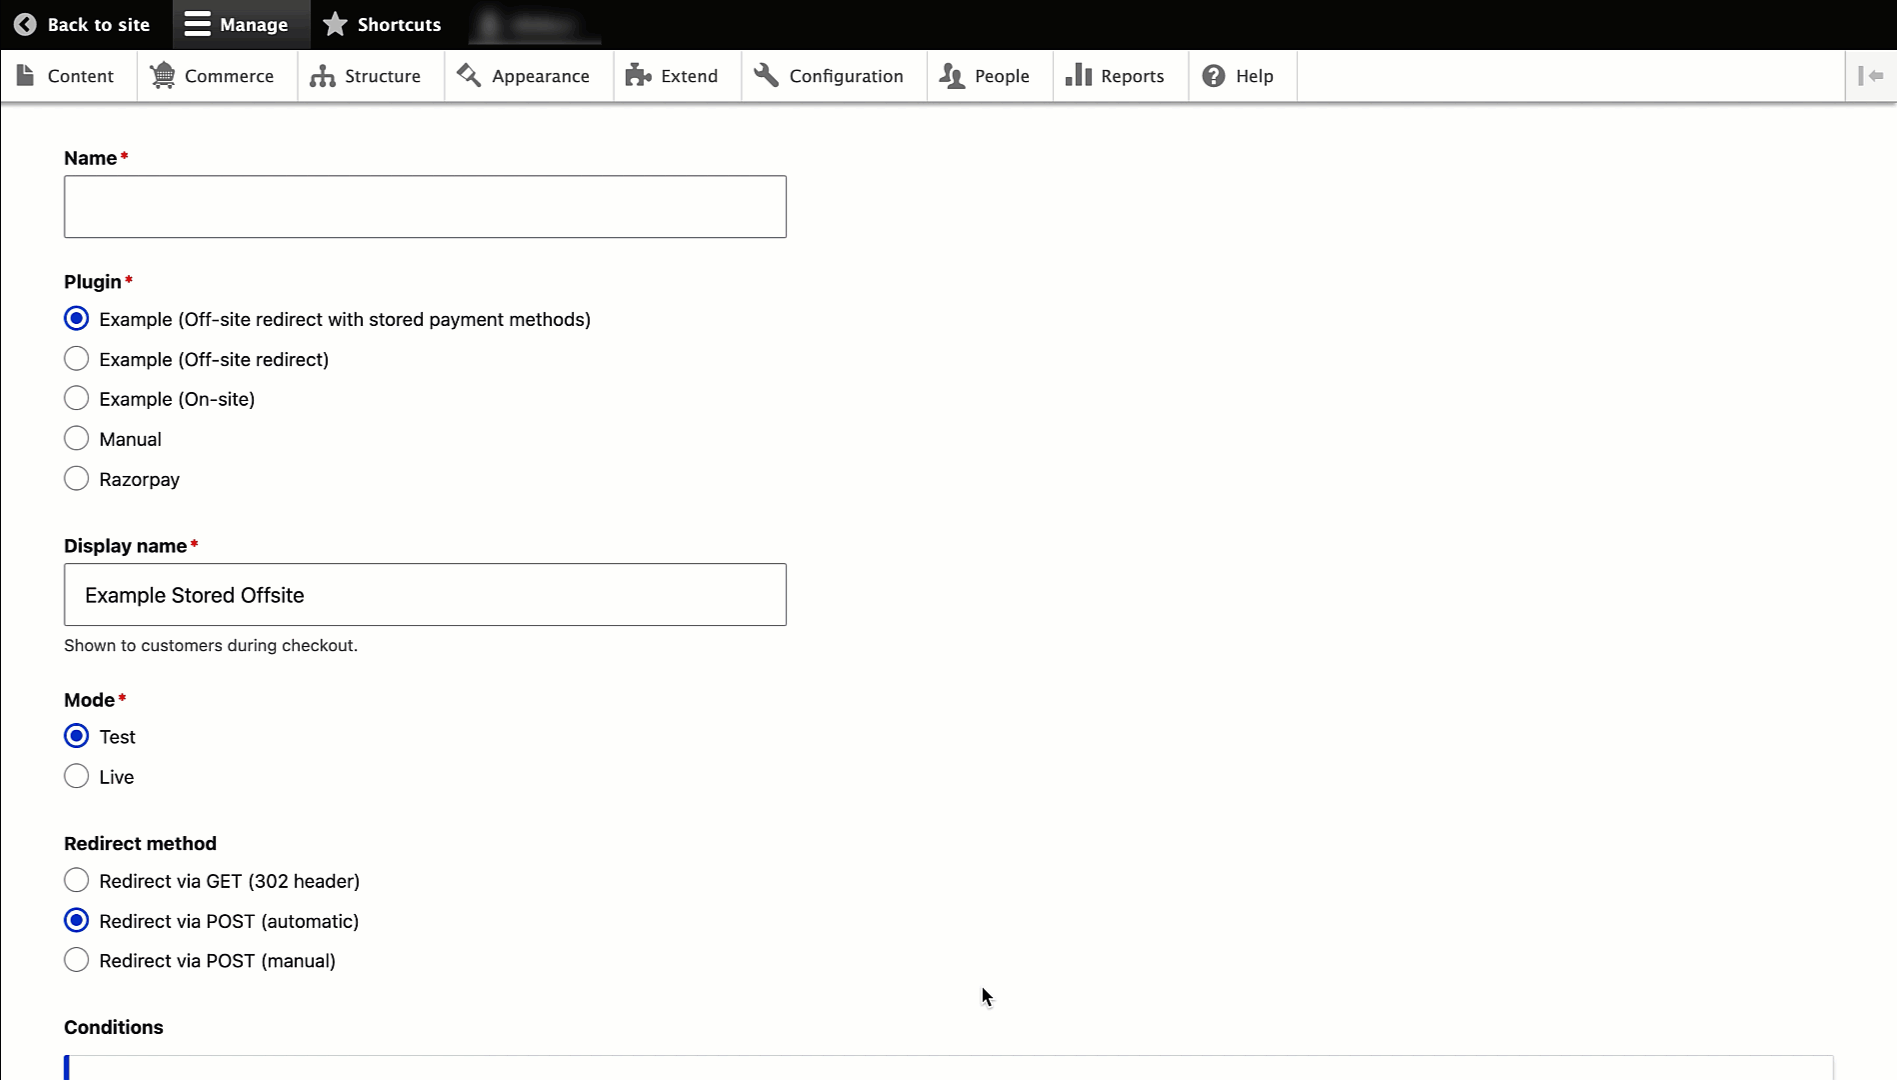Click the Extend puzzle piece icon
This screenshot has height=1080, width=1897.
coord(638,75)
